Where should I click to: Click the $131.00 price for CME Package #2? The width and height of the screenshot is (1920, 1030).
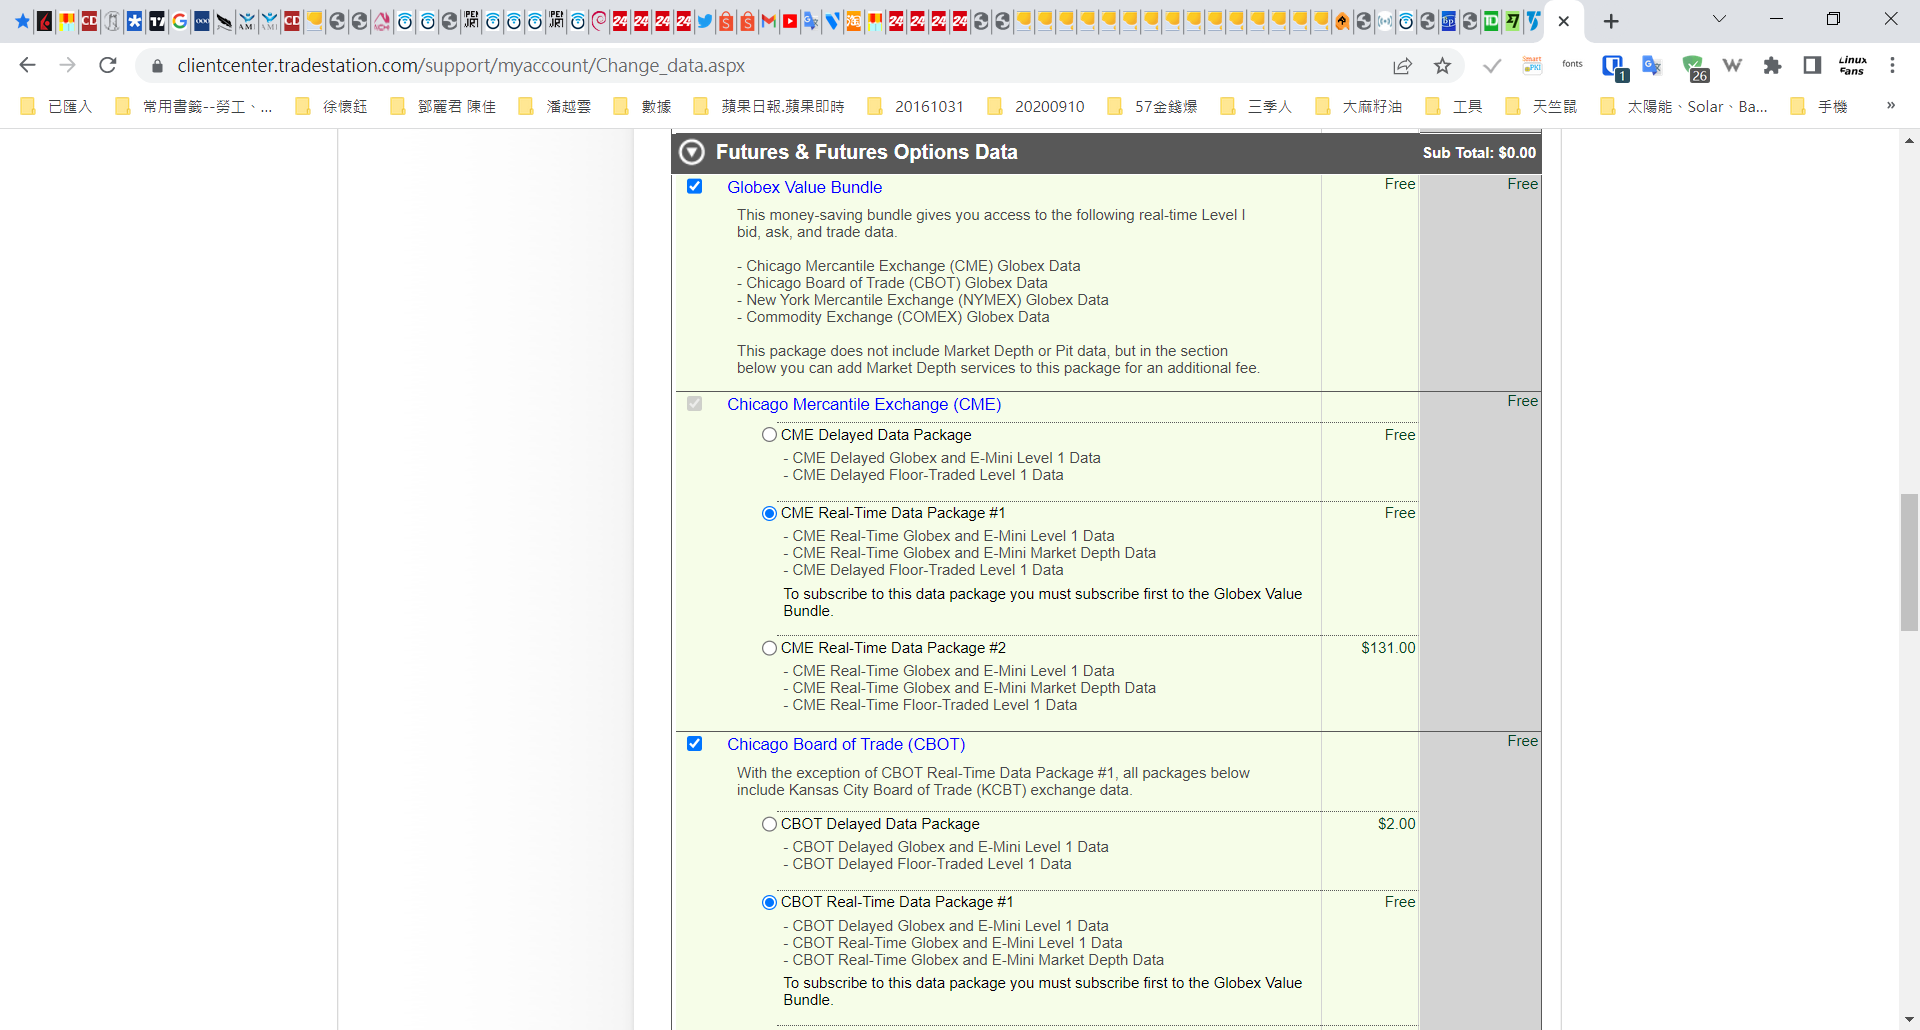[1388, 648]
